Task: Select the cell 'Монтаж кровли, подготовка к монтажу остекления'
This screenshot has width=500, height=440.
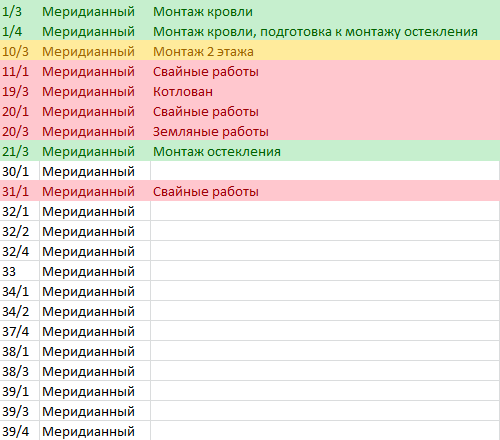Action: (325, 30)
